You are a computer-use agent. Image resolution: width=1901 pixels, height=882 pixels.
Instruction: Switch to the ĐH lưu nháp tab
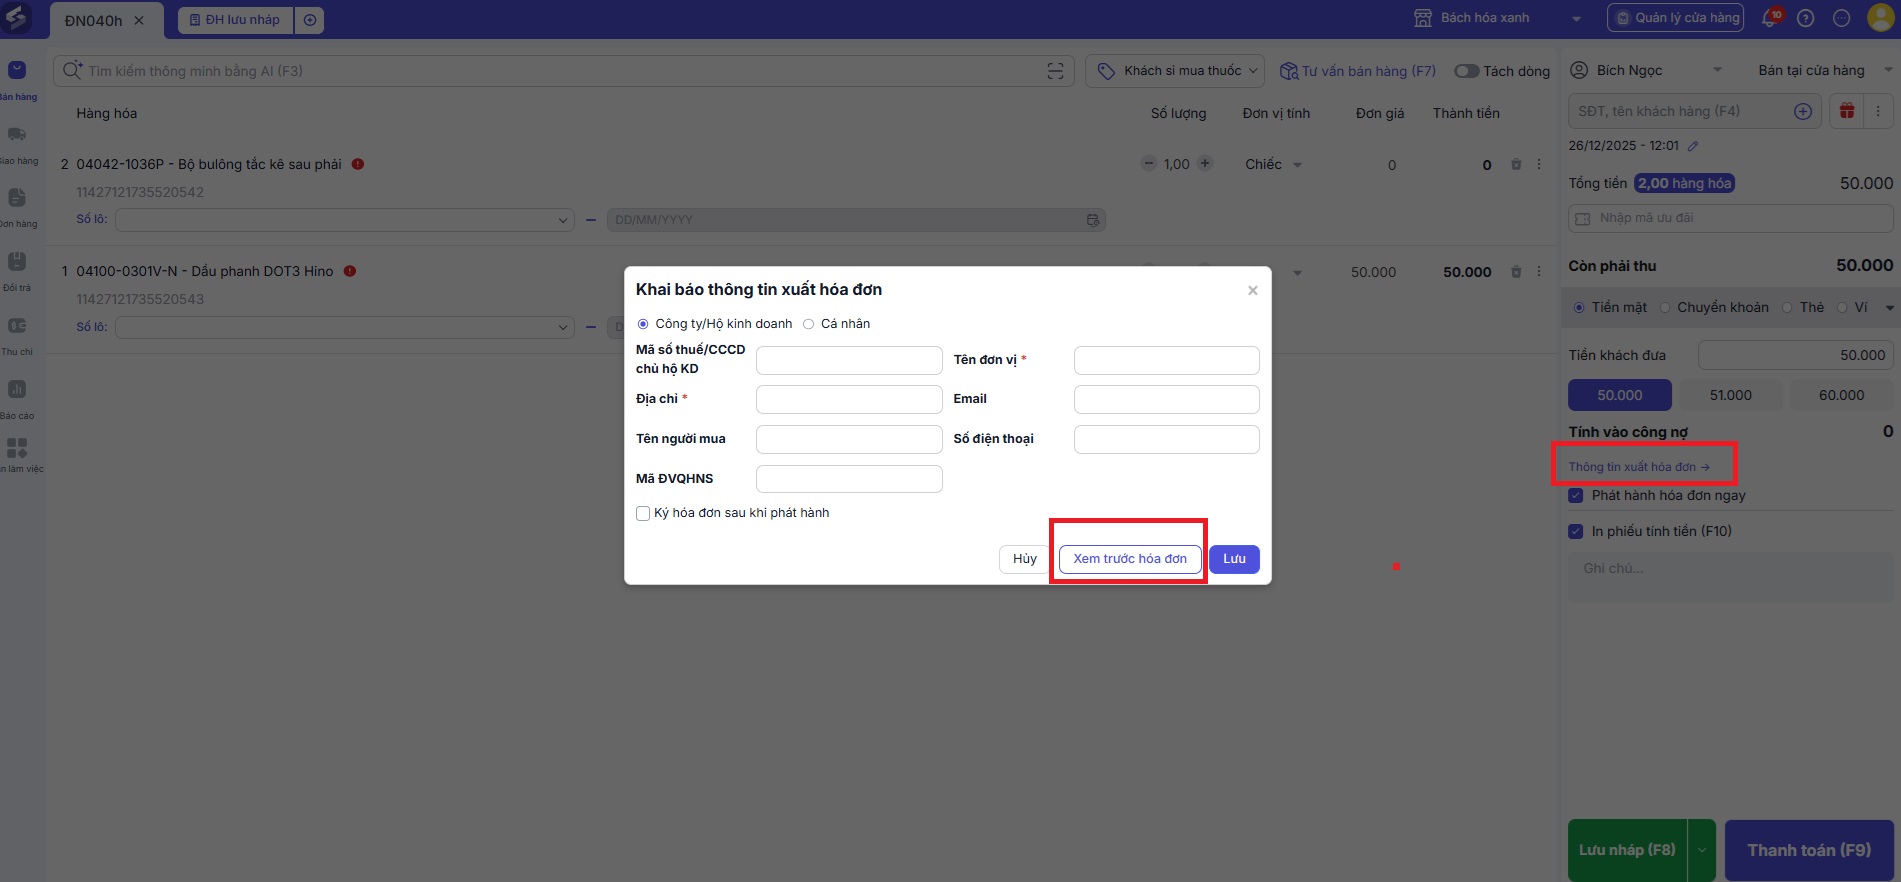point(236,20)
